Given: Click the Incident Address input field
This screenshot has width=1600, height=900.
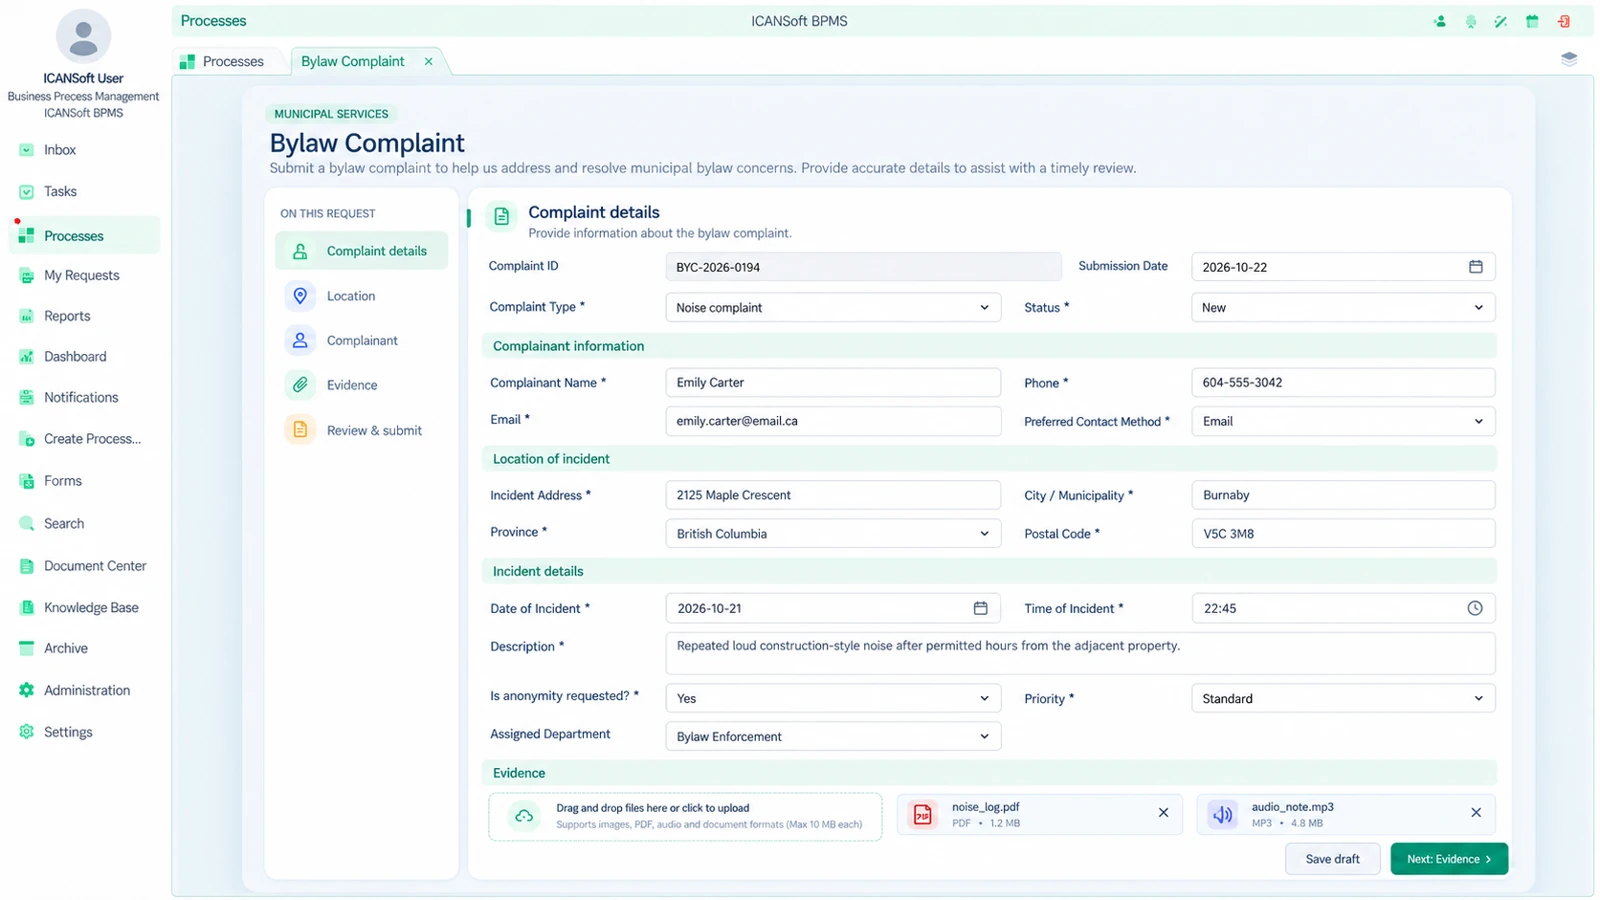Looking at the screenshot, I should pos(833,495).
